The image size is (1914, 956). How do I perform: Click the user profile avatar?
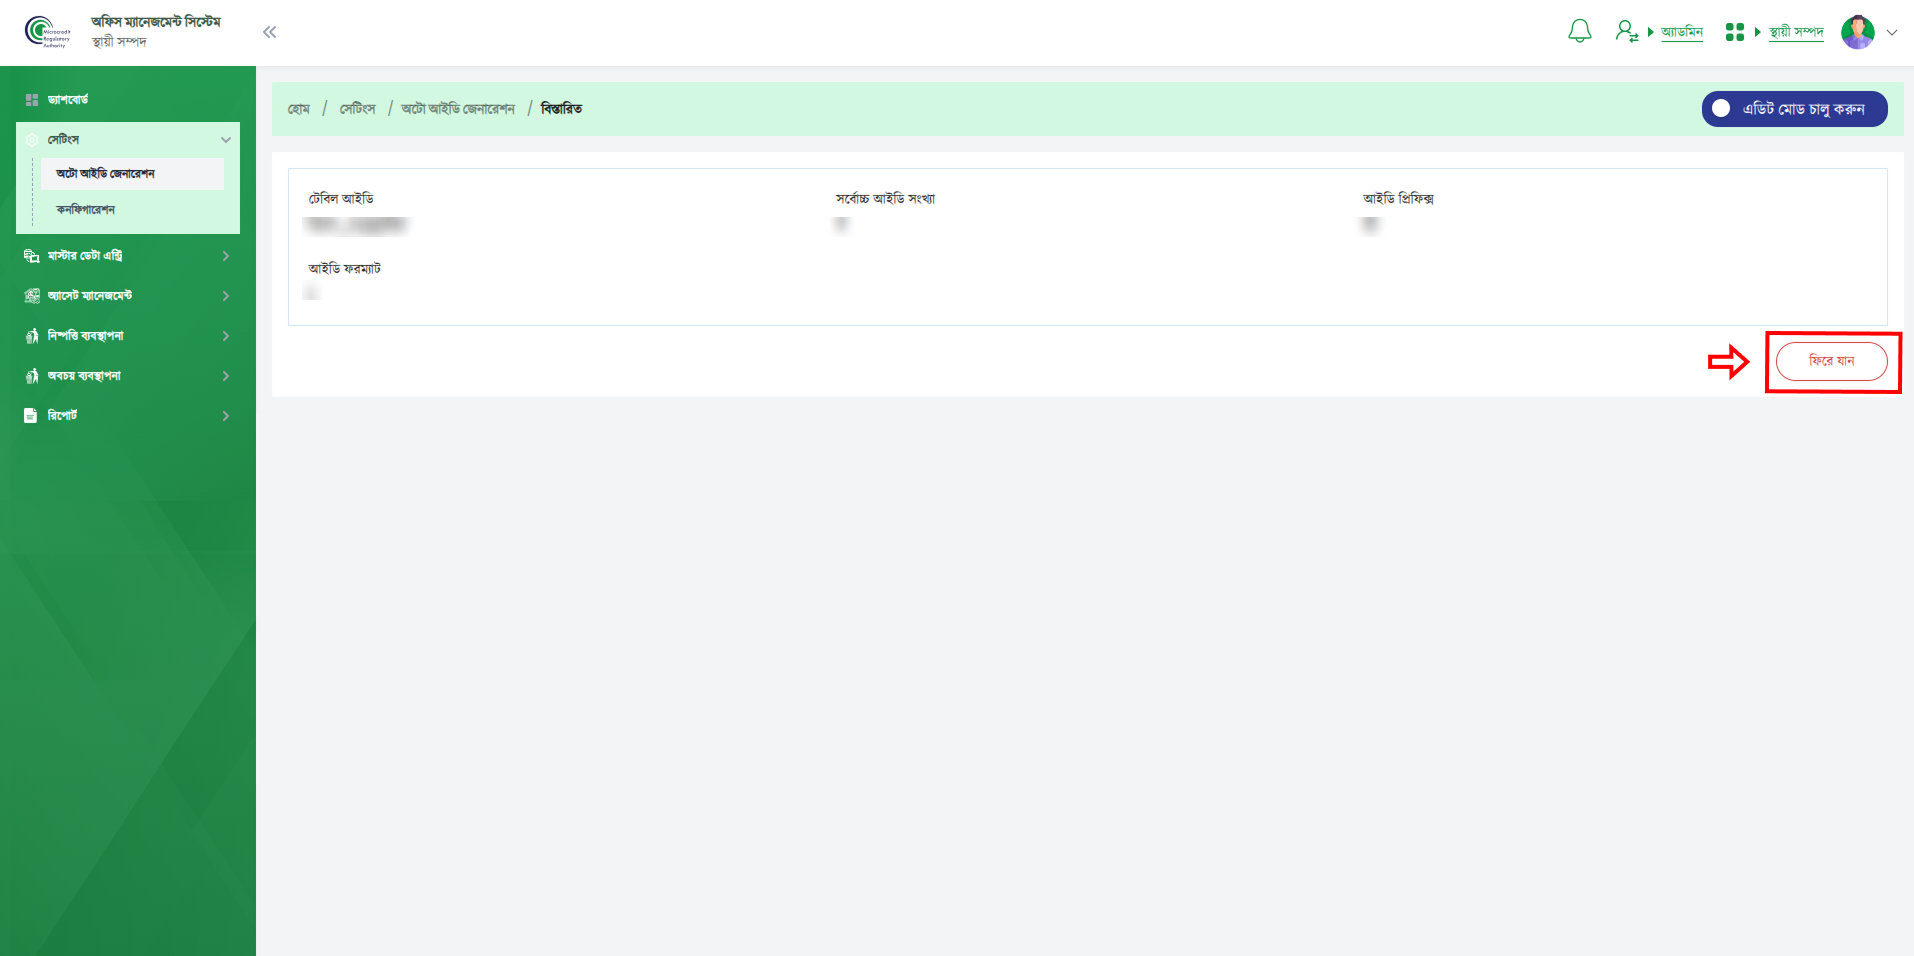pos(1857,32)
